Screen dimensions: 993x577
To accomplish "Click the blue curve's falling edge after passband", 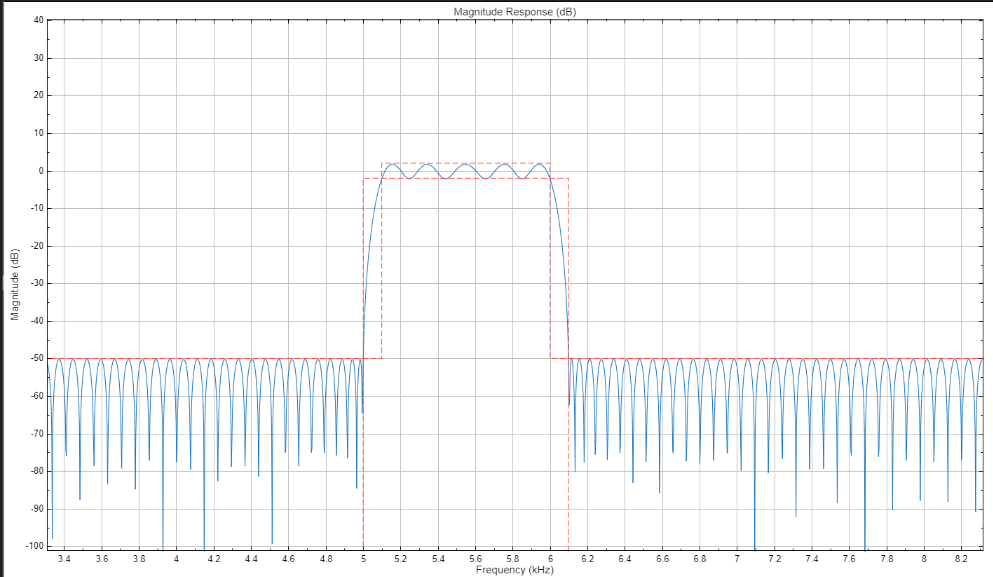I will (562, 250).
